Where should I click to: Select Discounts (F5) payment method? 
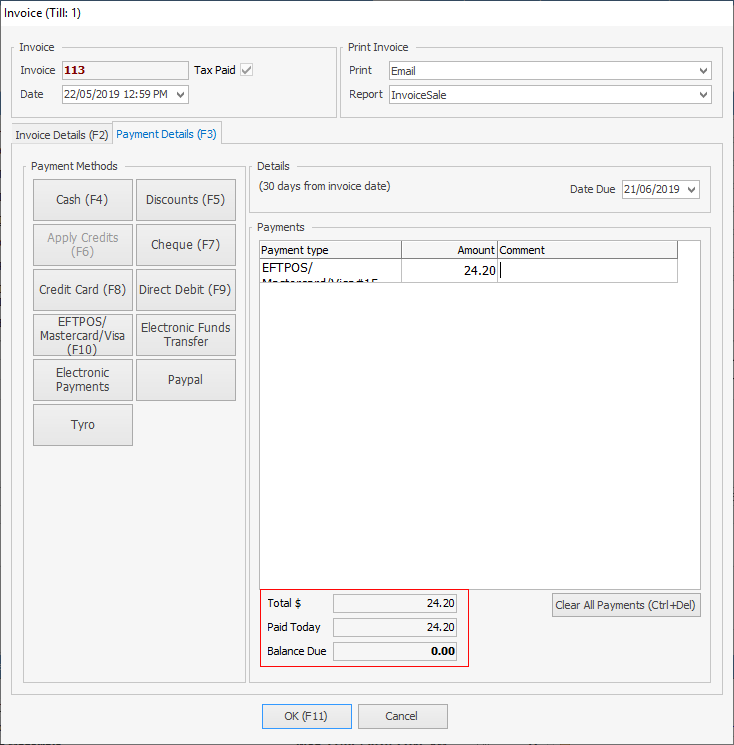pyautogui.click(x=186, y=200)
